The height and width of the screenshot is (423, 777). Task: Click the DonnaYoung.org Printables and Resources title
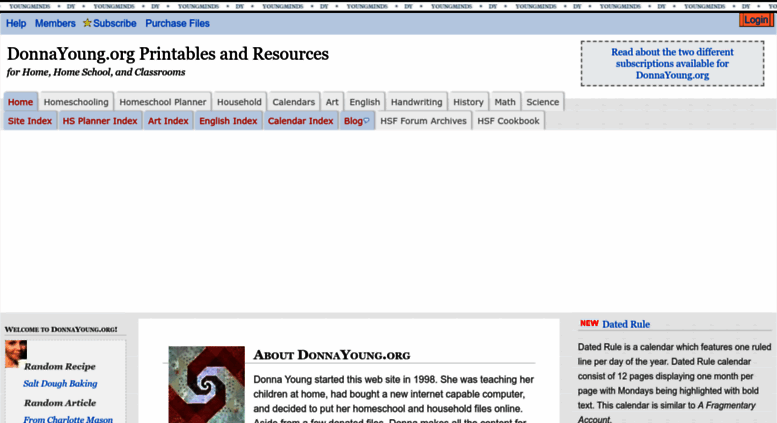click(167, 53)
